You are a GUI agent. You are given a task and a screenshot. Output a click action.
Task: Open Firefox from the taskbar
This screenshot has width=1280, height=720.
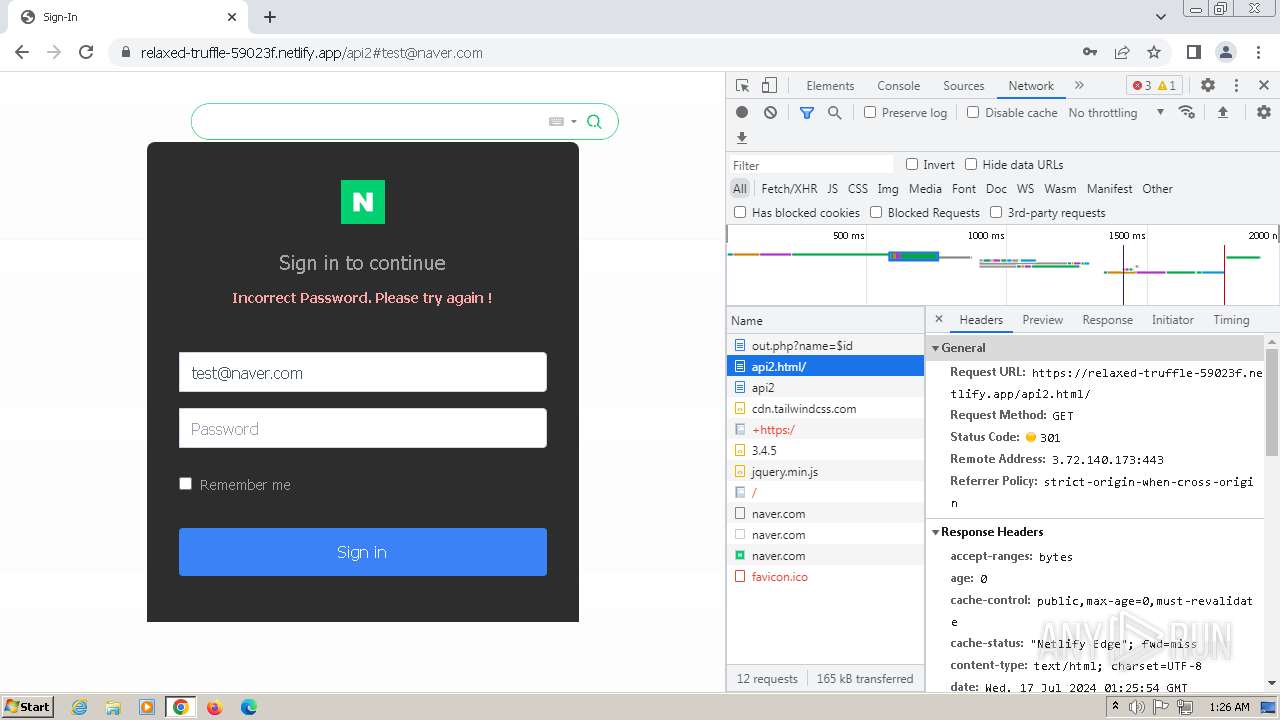[x=214, y=707]
